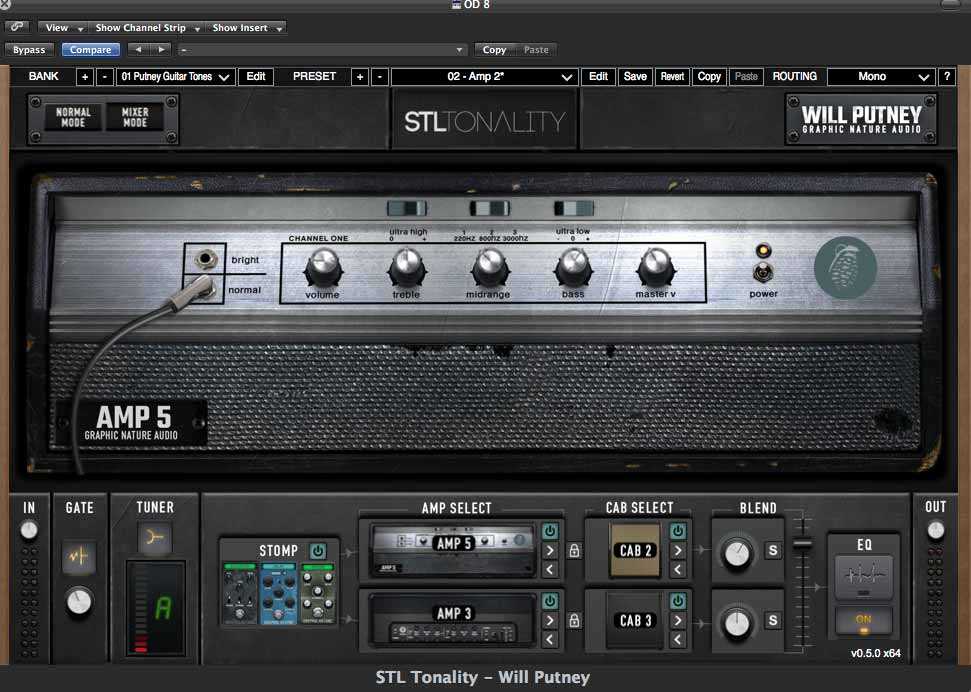971x692 pixels.
Task: Click the Compare button
Action: (x=90, y=50)
